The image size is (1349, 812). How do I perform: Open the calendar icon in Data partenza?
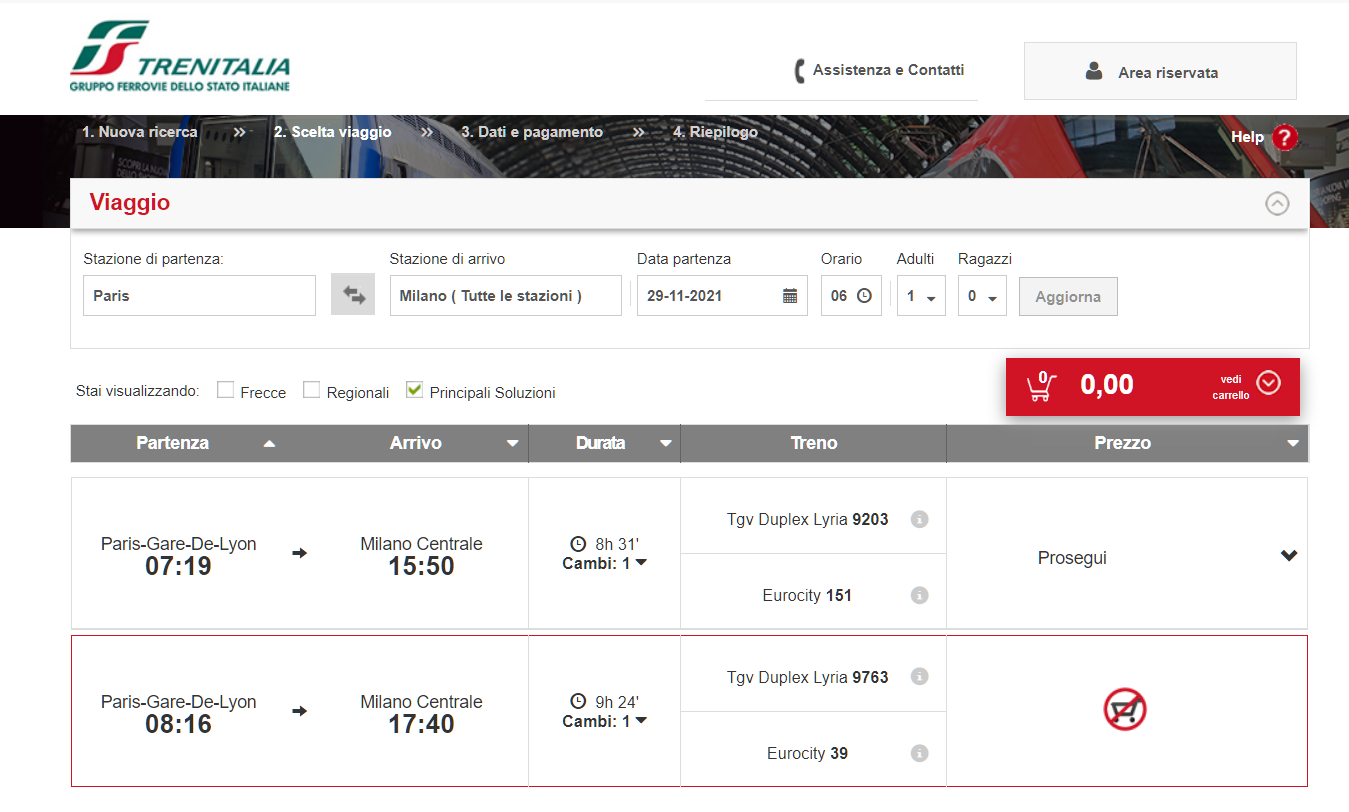790,296
